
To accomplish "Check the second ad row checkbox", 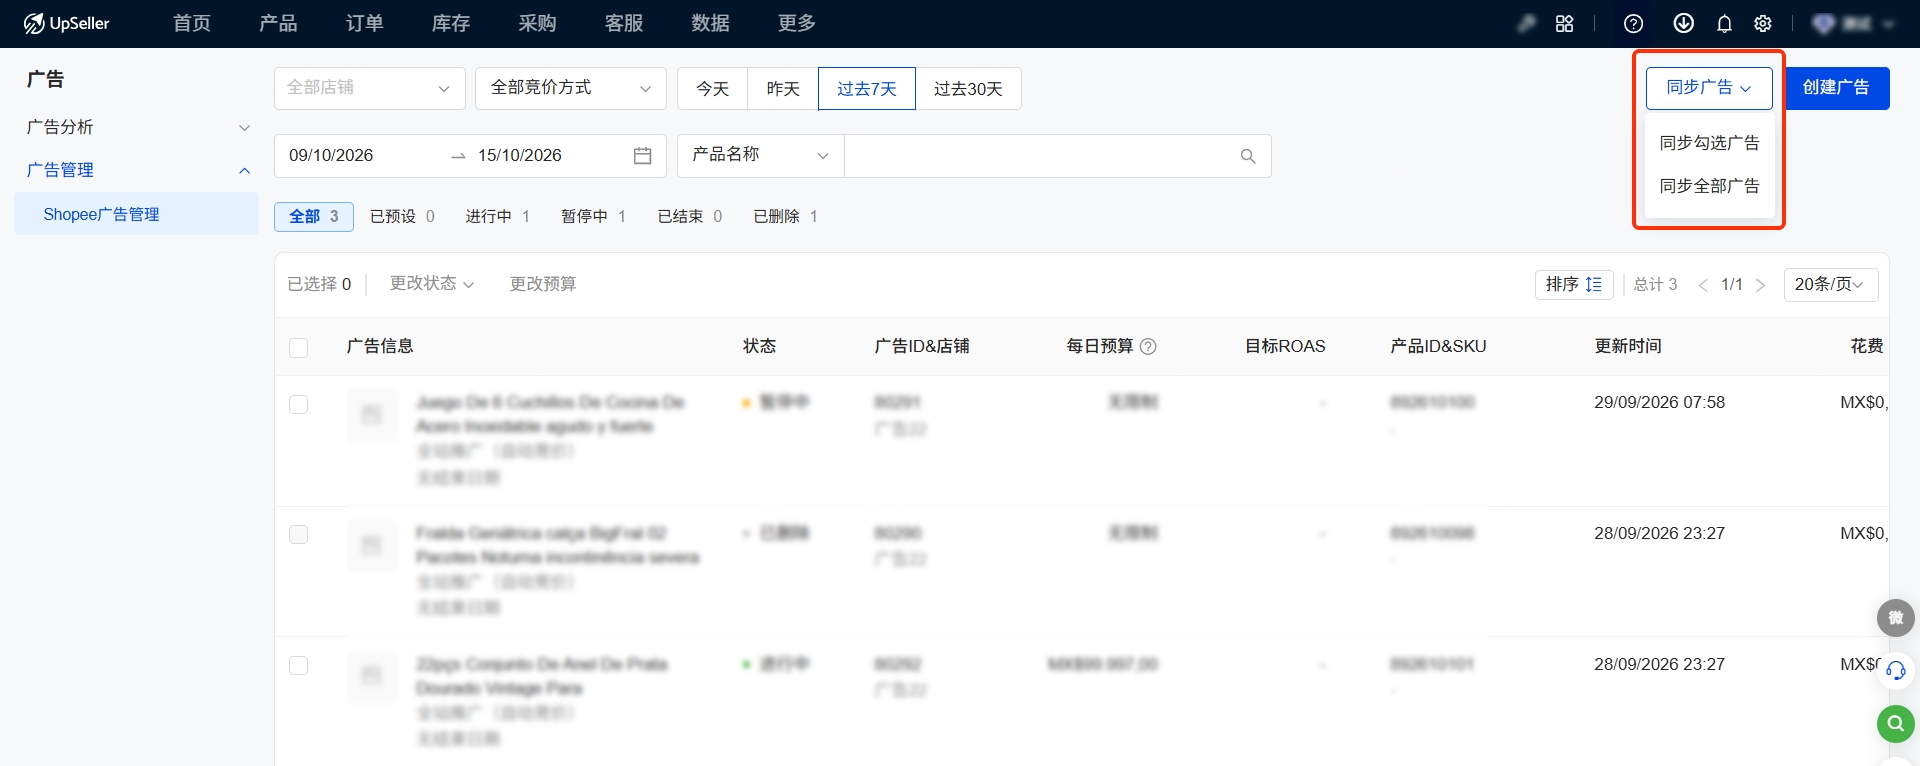I will click(298, 534).
